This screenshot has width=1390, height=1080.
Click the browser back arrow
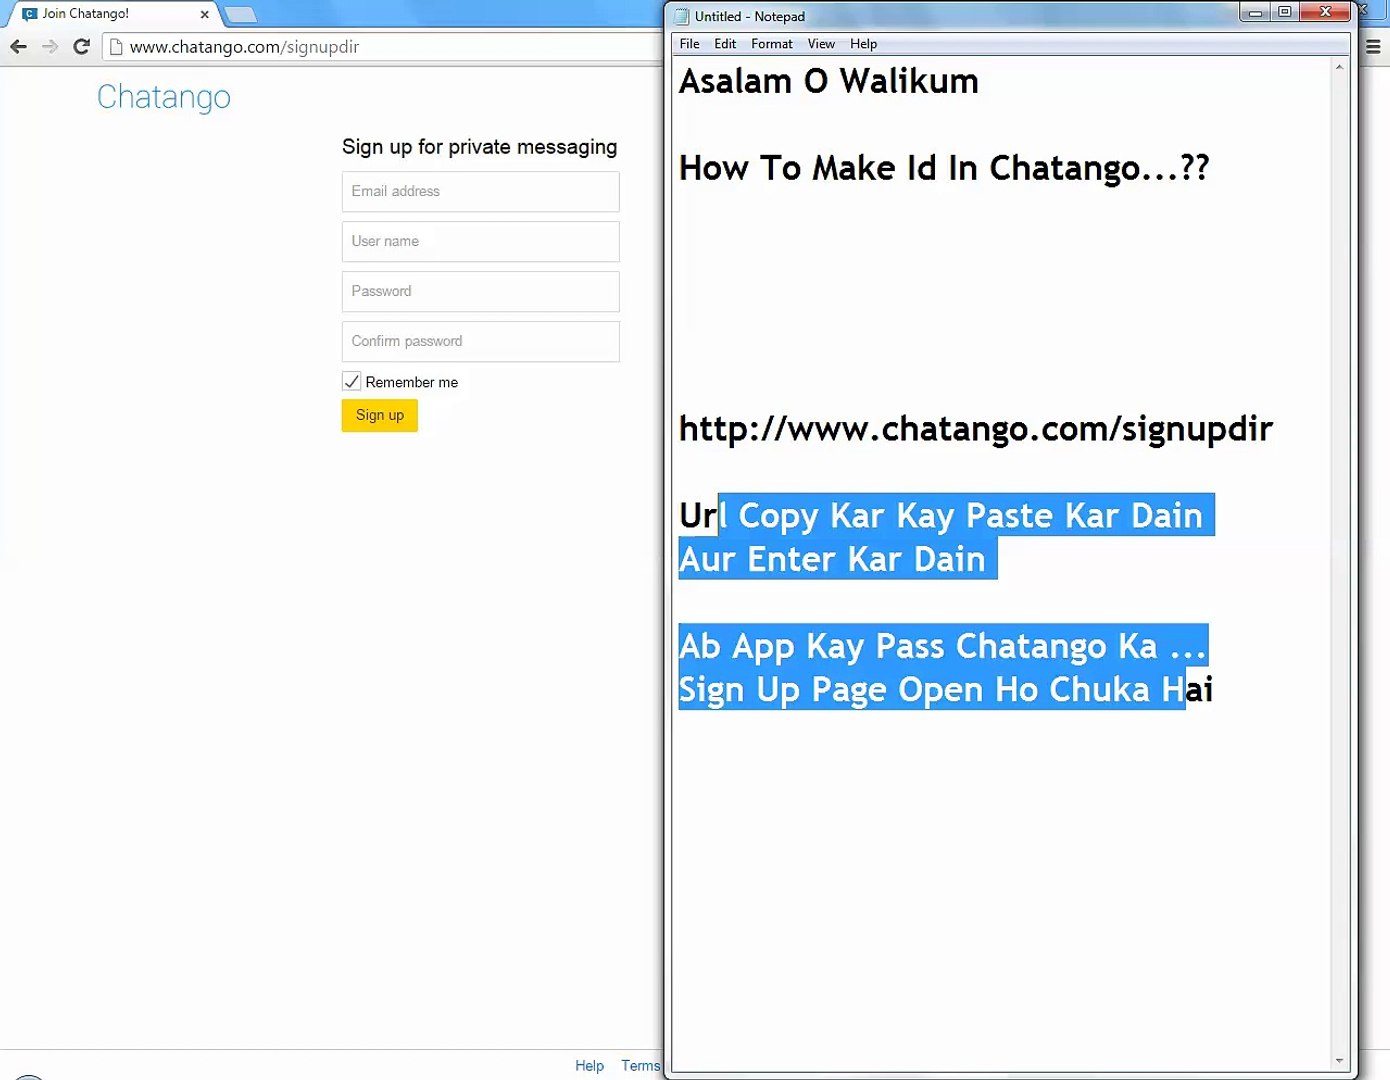[18, 47]
